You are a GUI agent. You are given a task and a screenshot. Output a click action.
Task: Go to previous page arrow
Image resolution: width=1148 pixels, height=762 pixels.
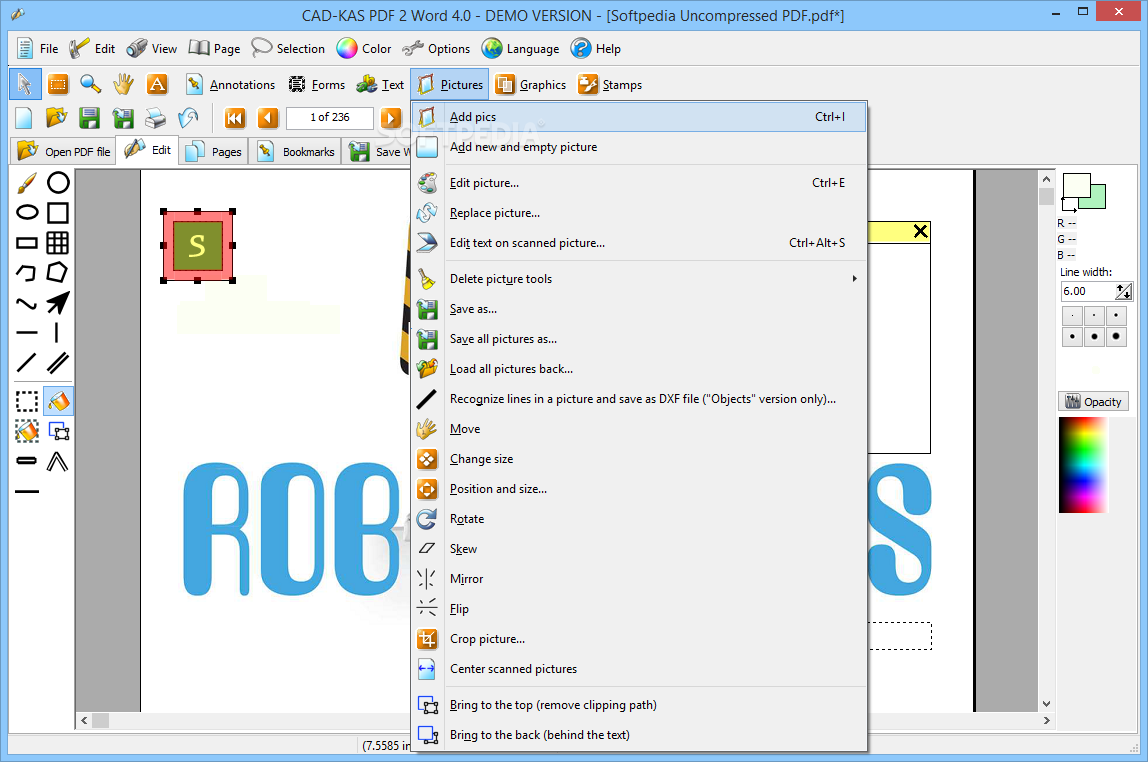pos(268,118)
